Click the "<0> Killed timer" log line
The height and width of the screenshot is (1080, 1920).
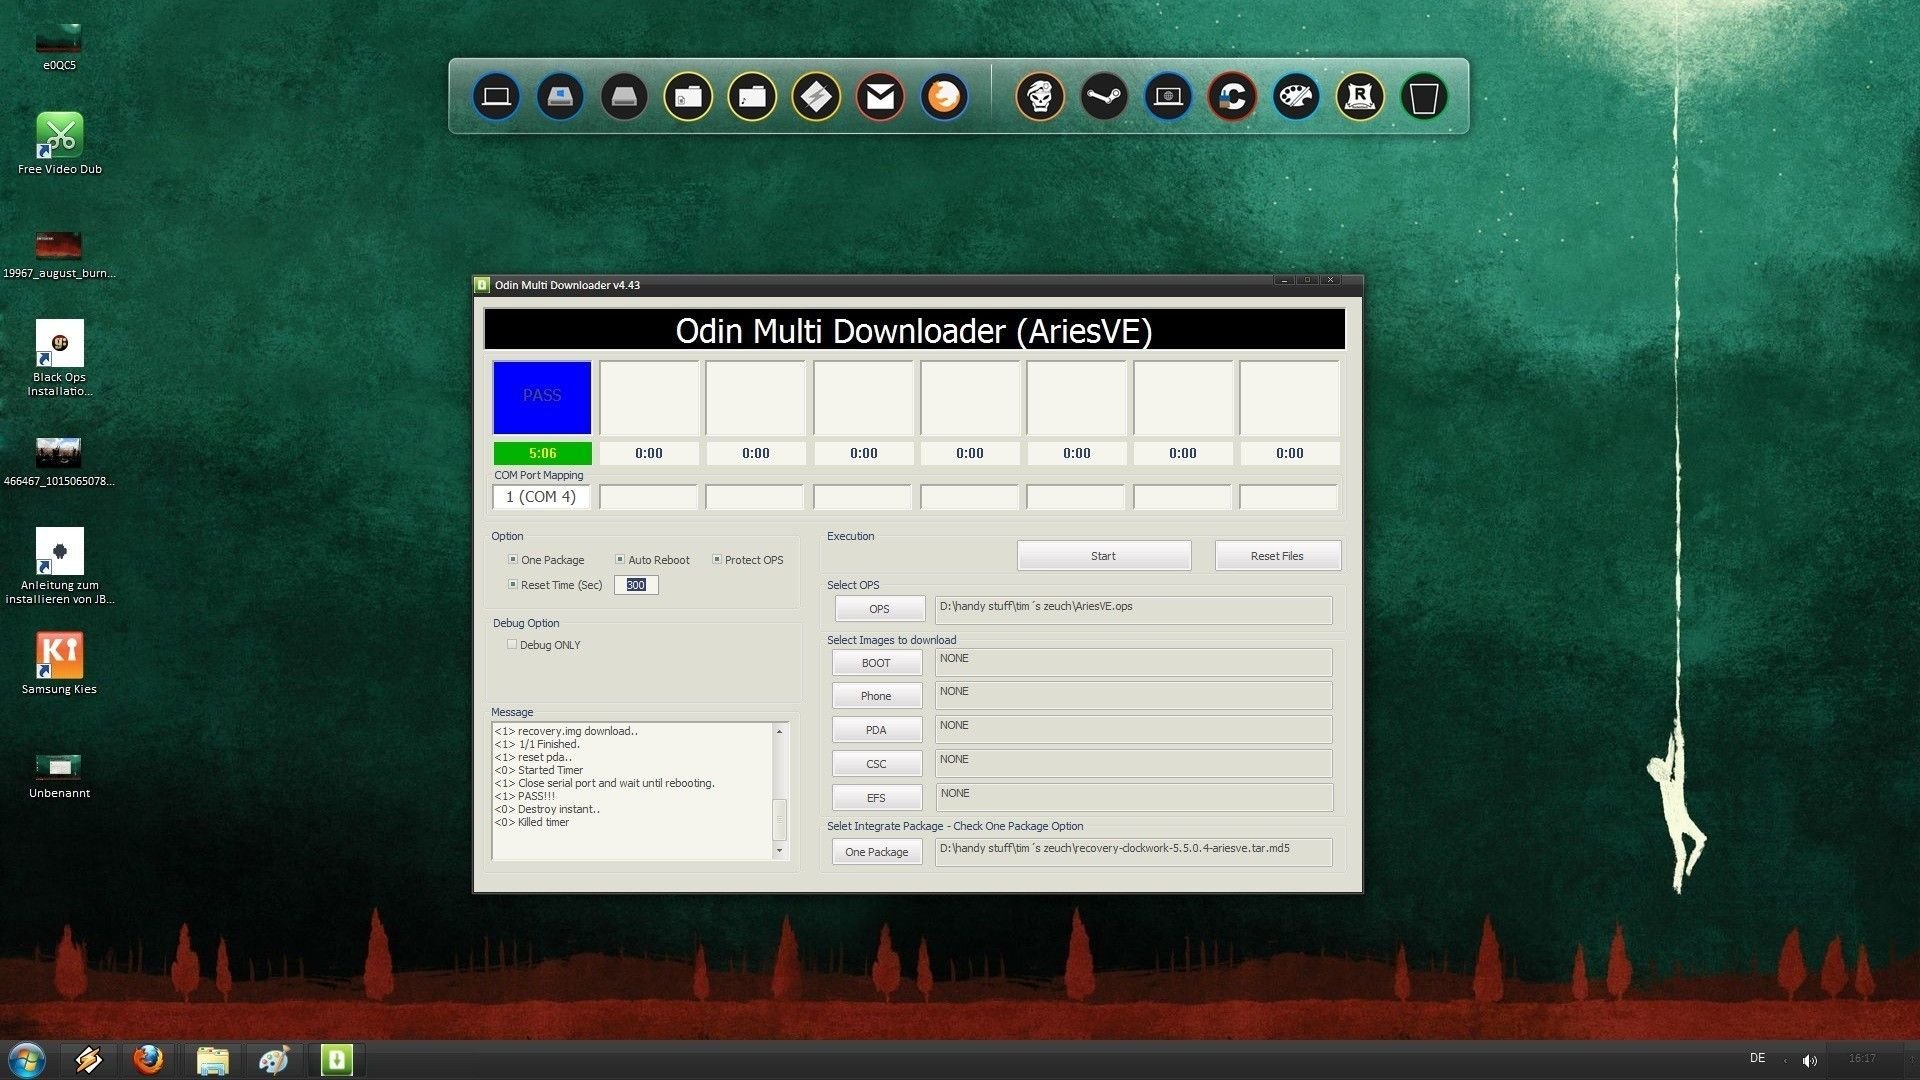[x=531, y=822]
